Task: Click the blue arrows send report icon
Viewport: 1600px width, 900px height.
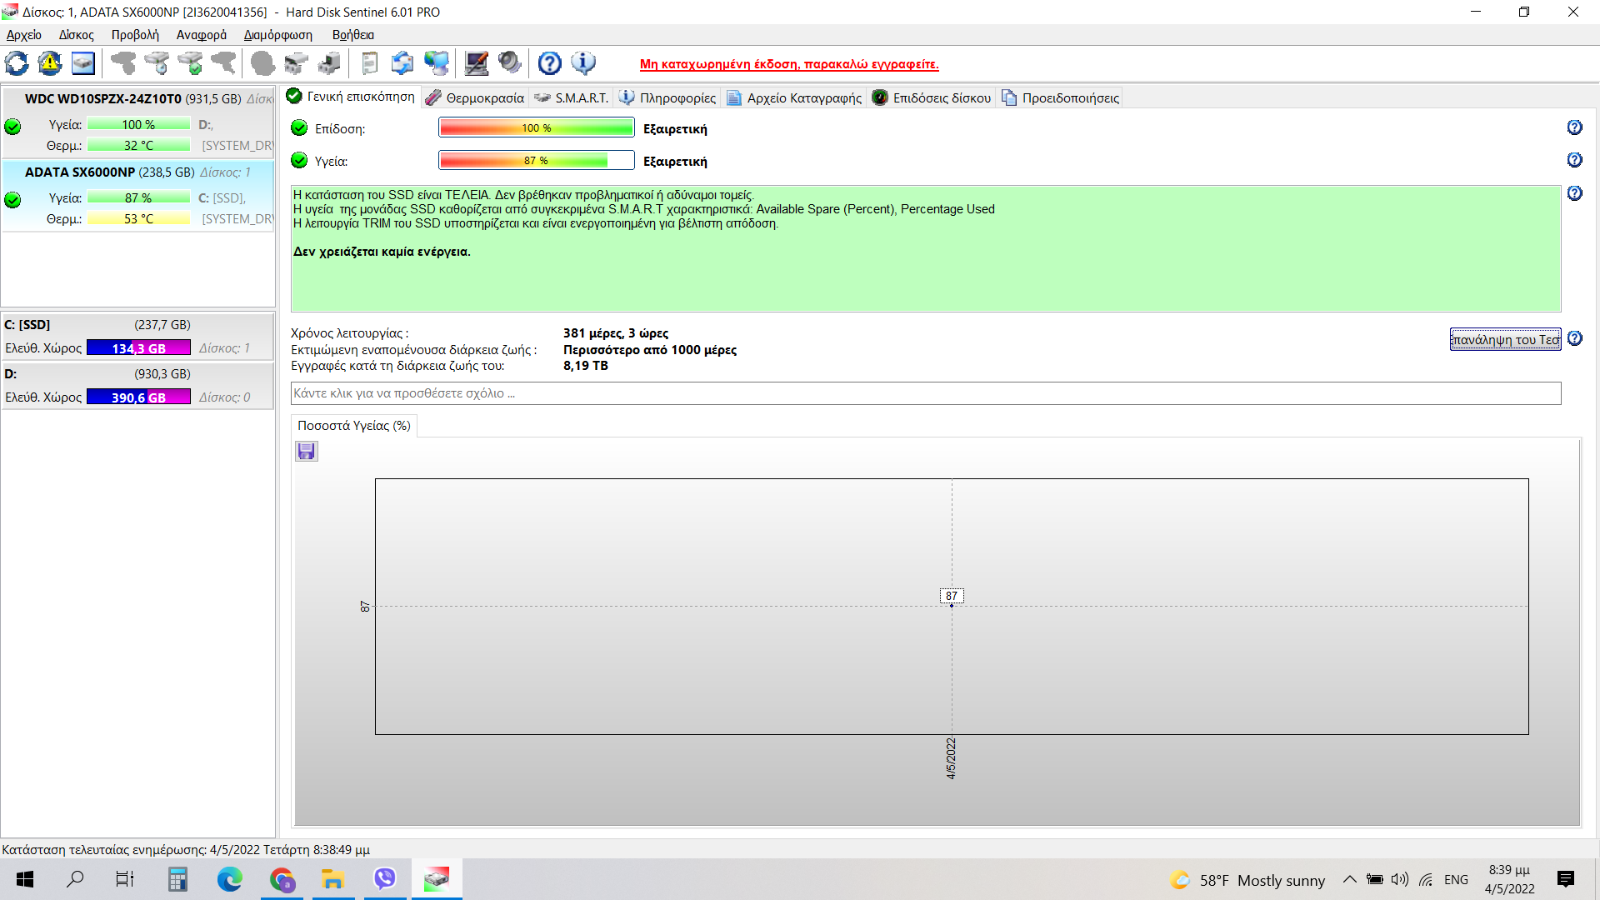Action: click(x=402, y=64)
